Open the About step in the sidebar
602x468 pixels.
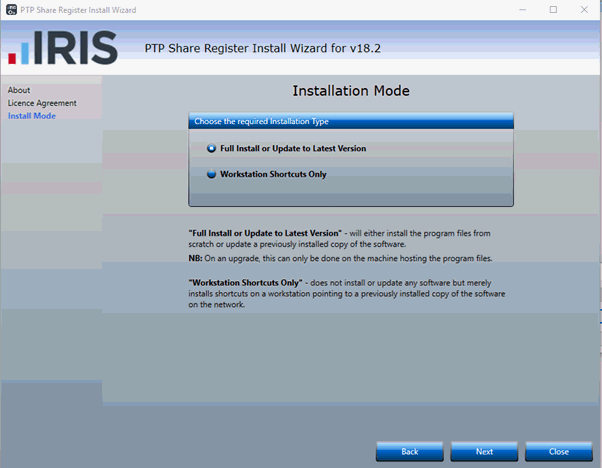pyautogui.click(x=19, y=90)
